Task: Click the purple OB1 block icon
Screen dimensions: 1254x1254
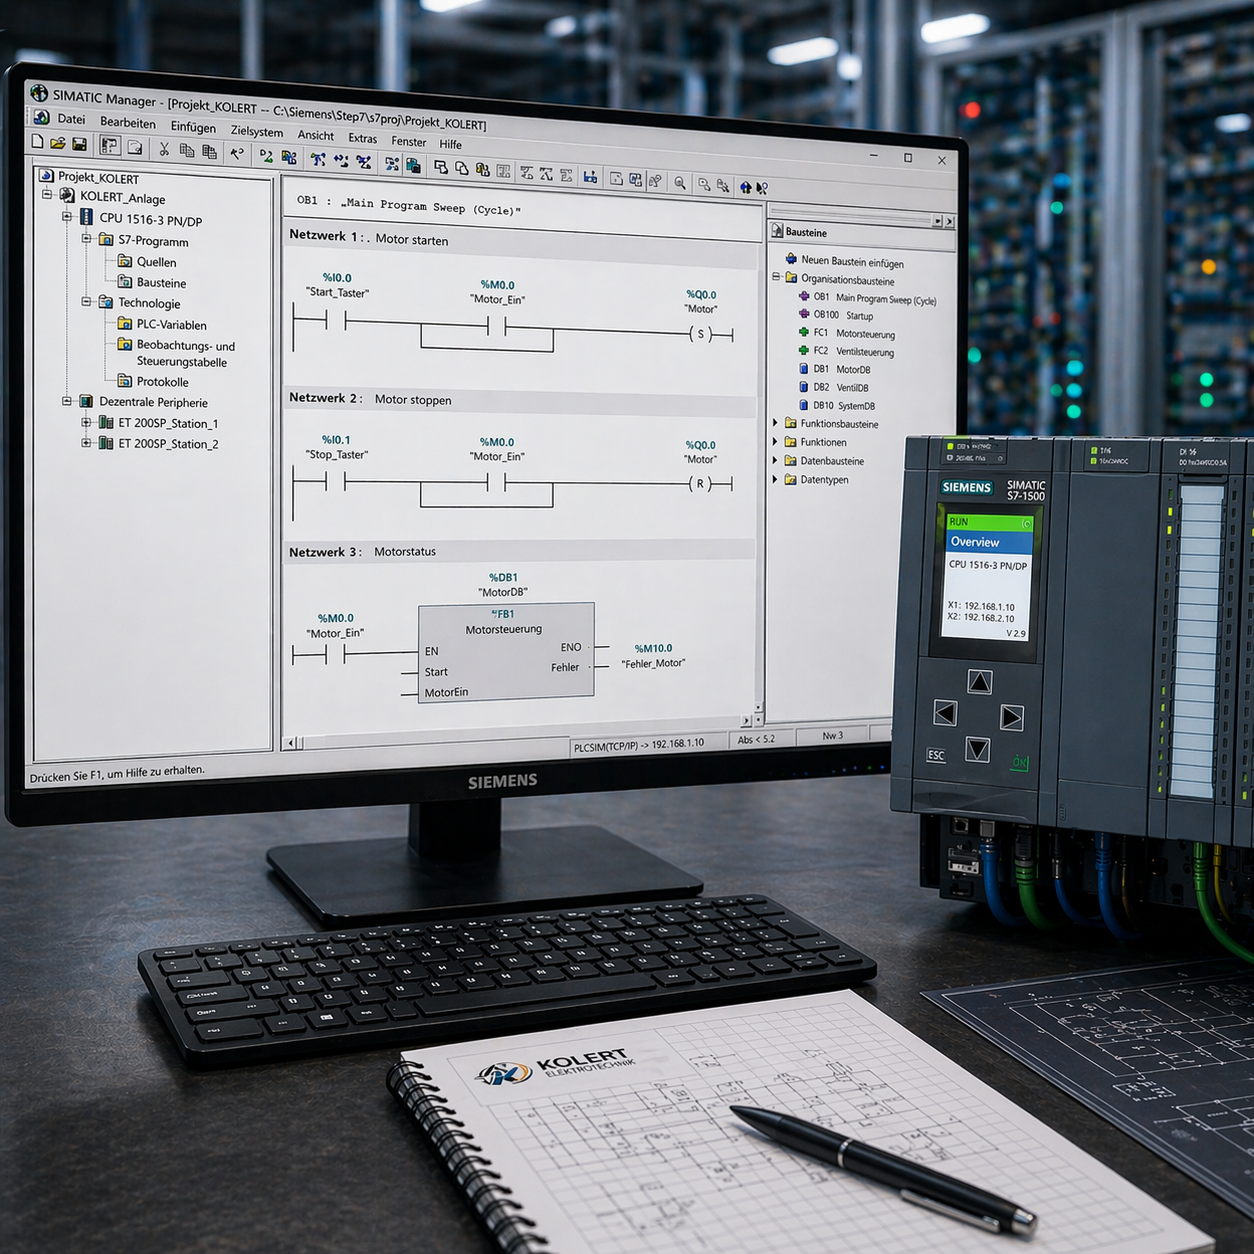Action: pos(804,296)
